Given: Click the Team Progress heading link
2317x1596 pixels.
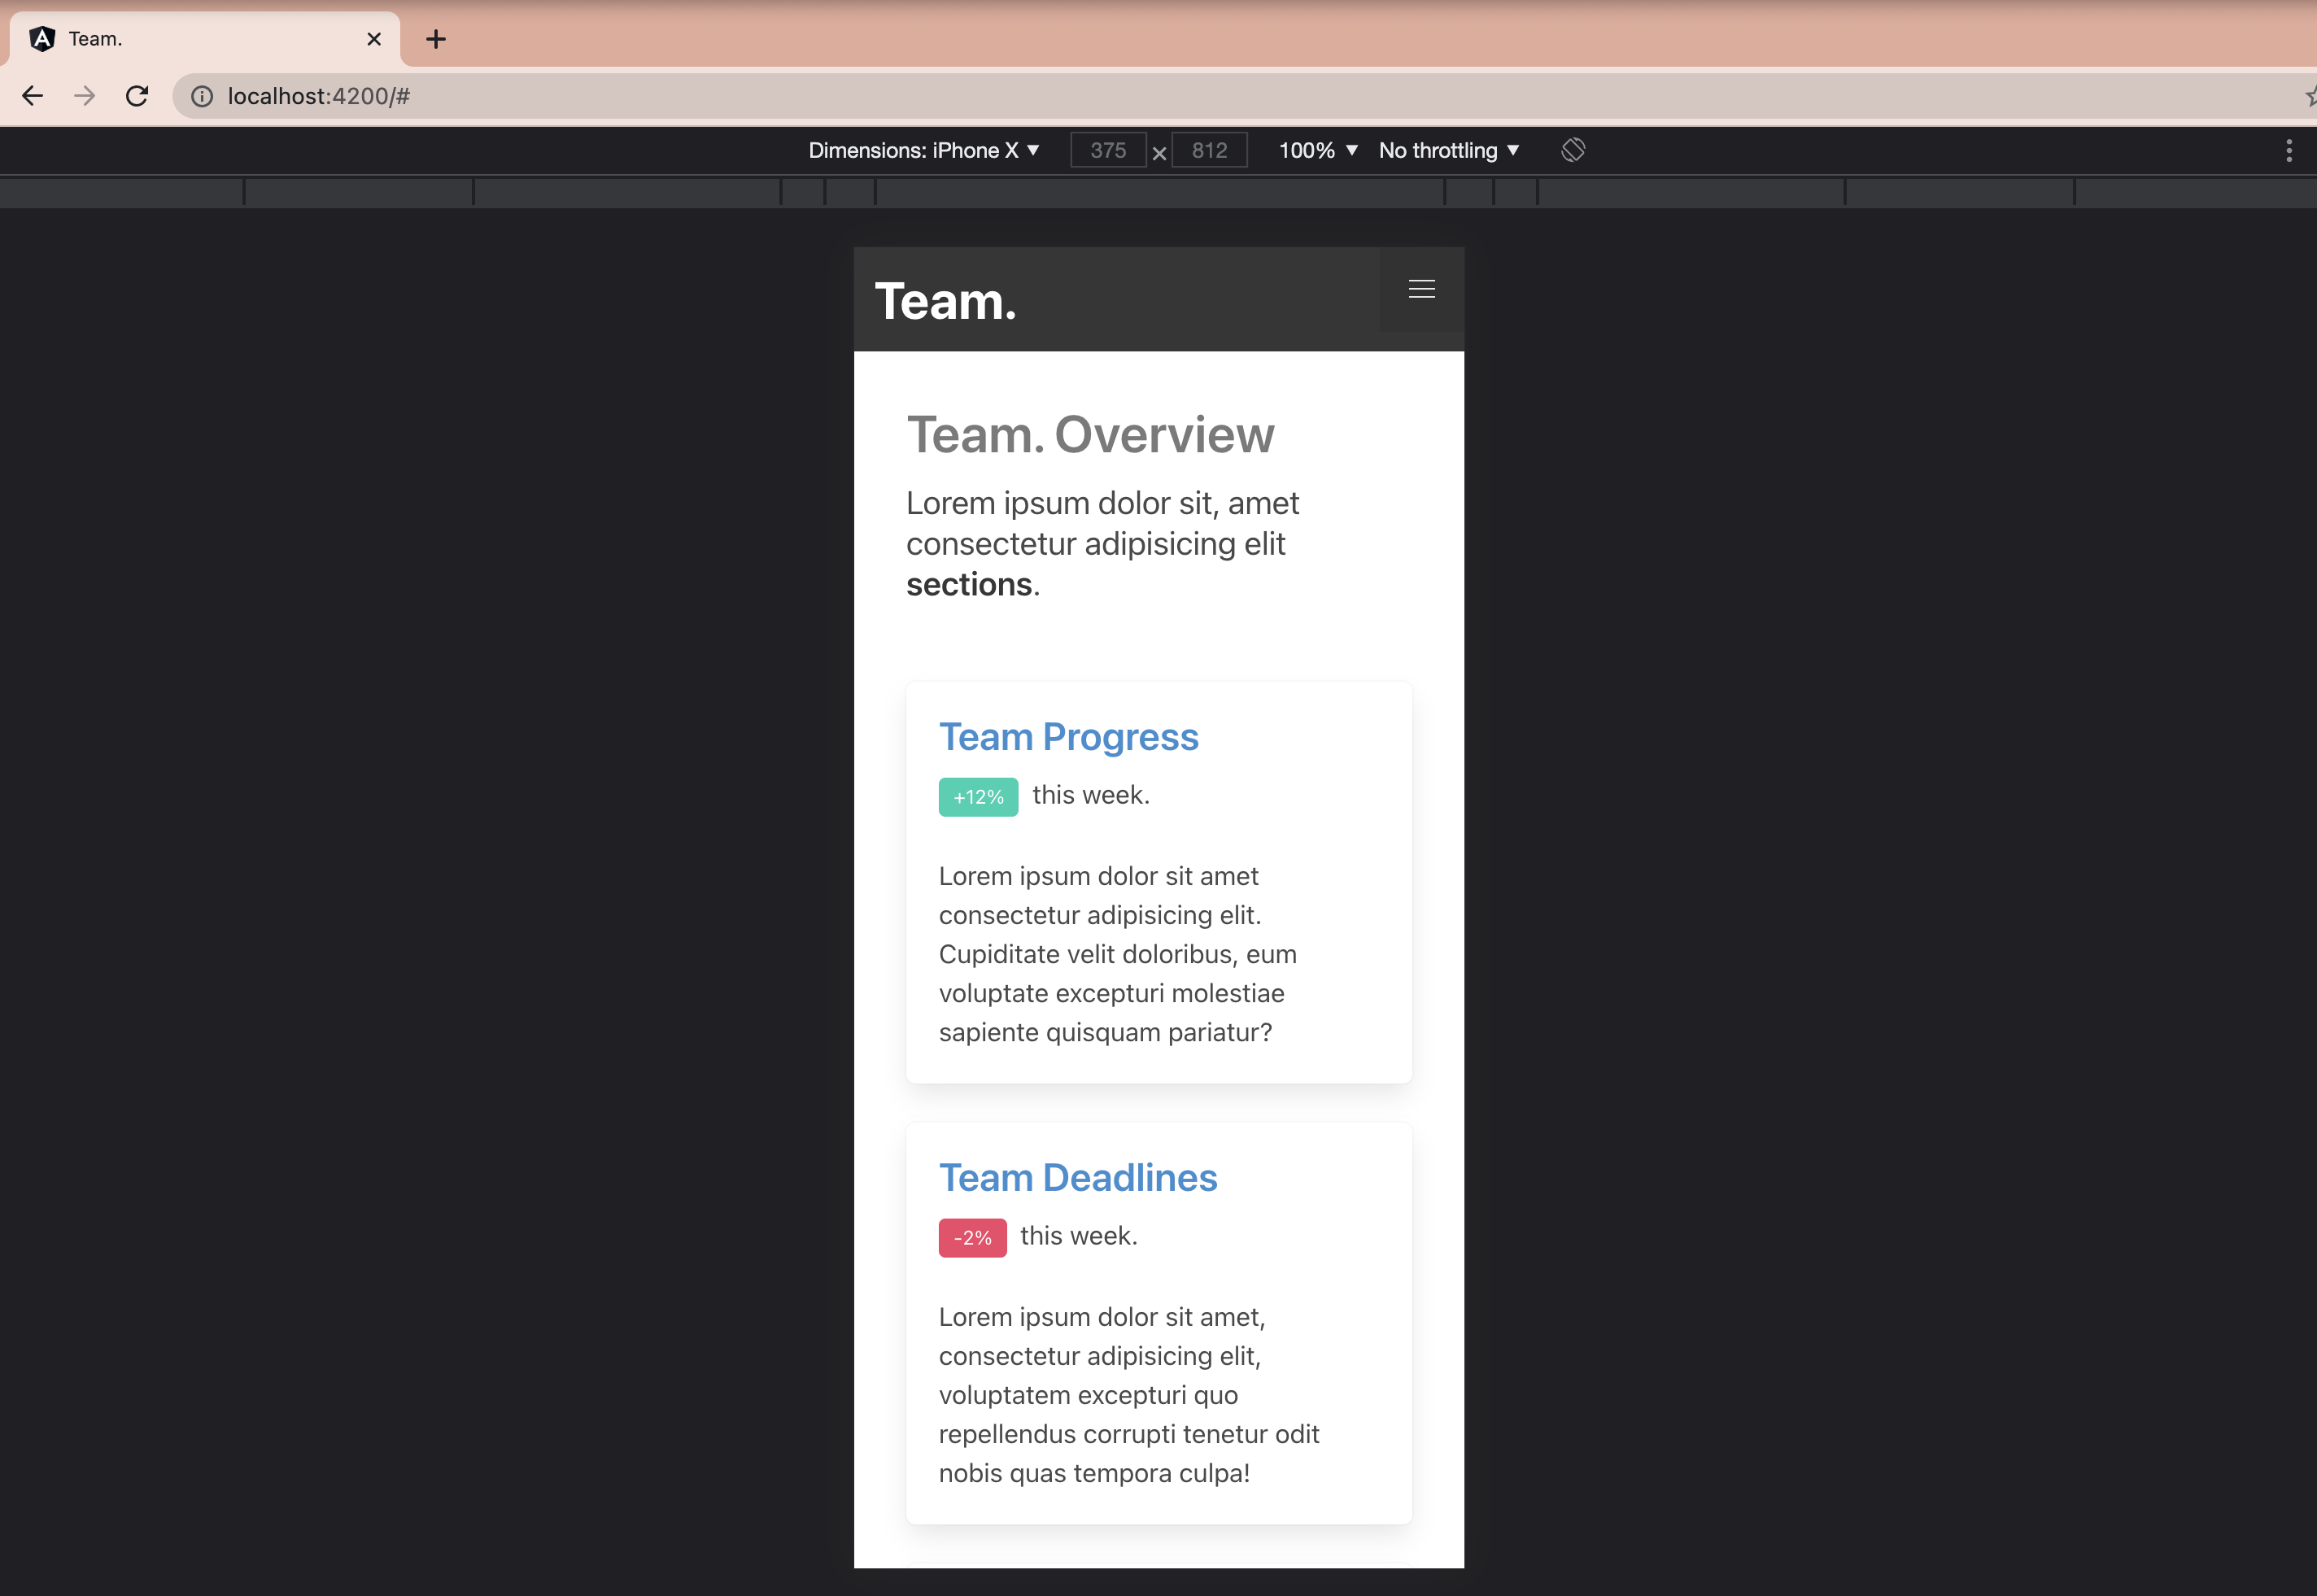Looking at the screenshot, I should point(1068,737).
